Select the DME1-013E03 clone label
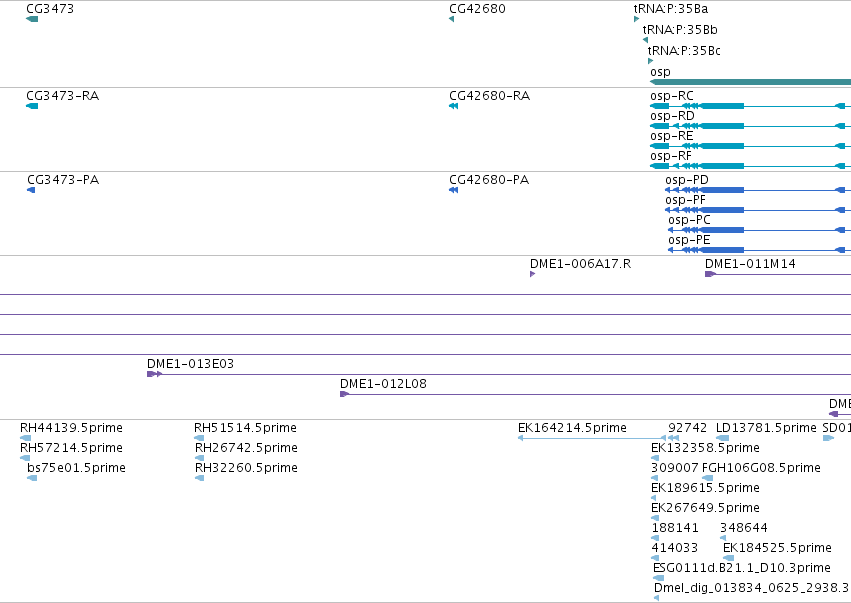 tap(190, 364)
